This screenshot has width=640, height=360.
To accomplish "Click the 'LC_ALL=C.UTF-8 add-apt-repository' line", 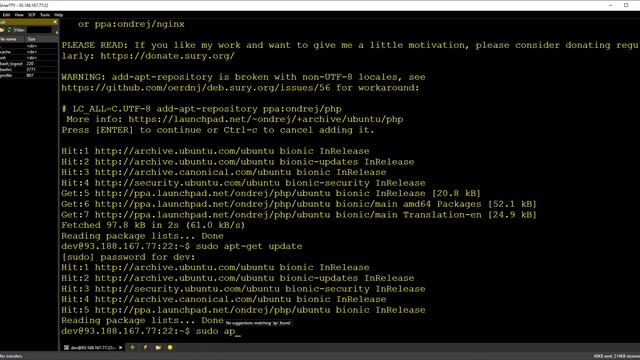I will [202, 109].
